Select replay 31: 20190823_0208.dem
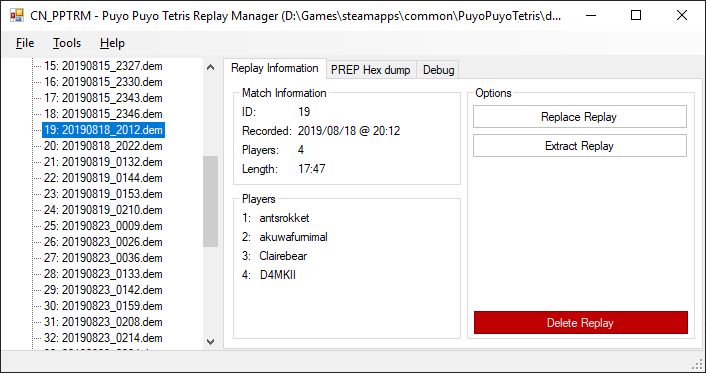 pyautogui.click(x=103, y=322)
